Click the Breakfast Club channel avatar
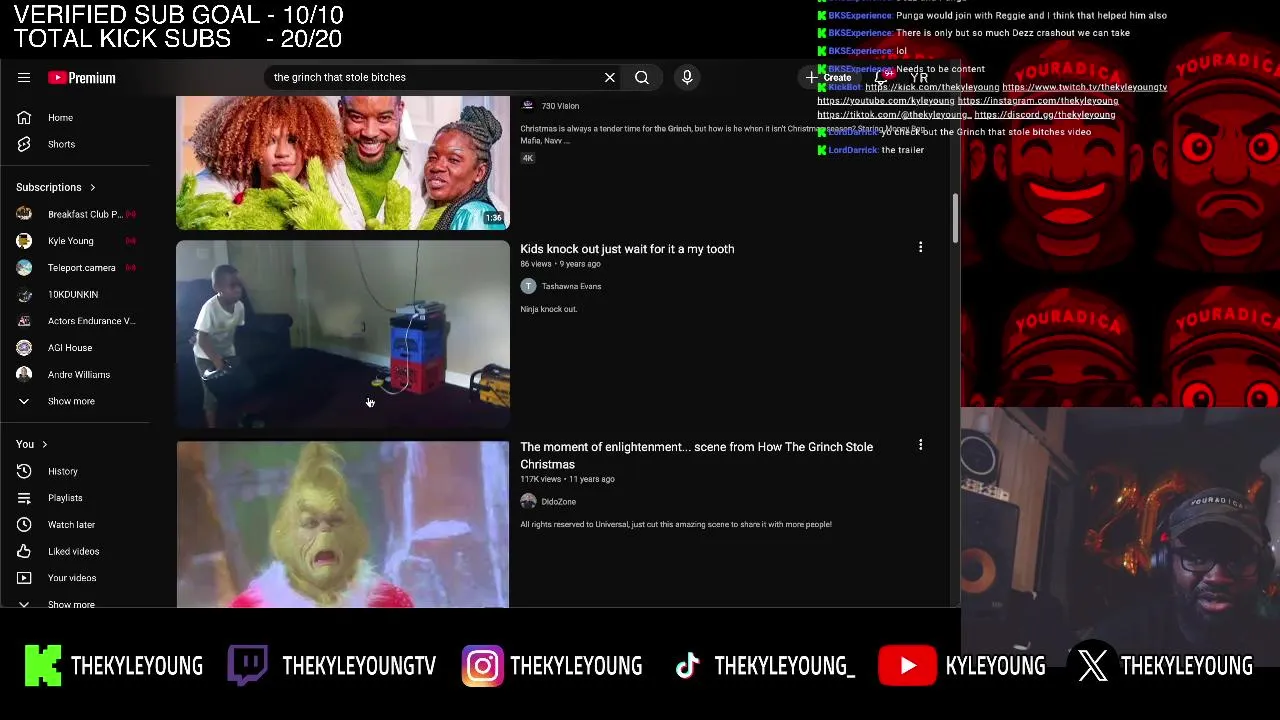 click(x=24, y=214)
